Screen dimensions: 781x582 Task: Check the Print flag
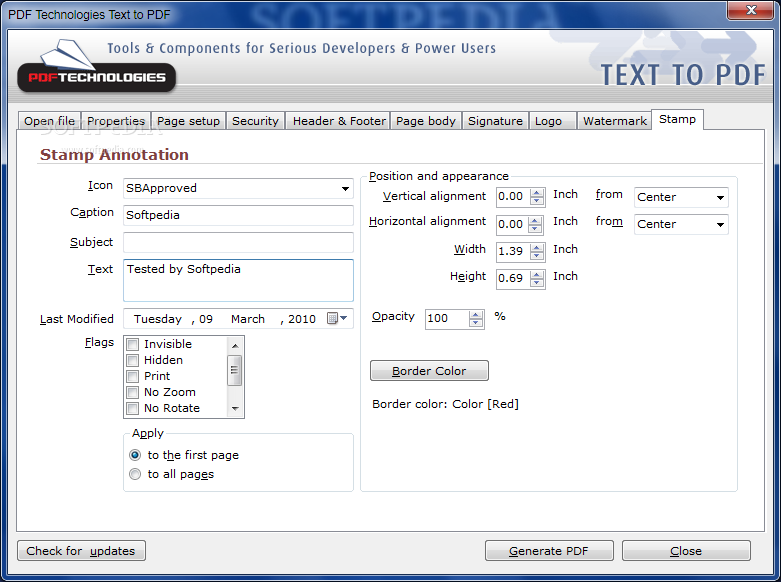pyautogui.click(x=132, y=376)
